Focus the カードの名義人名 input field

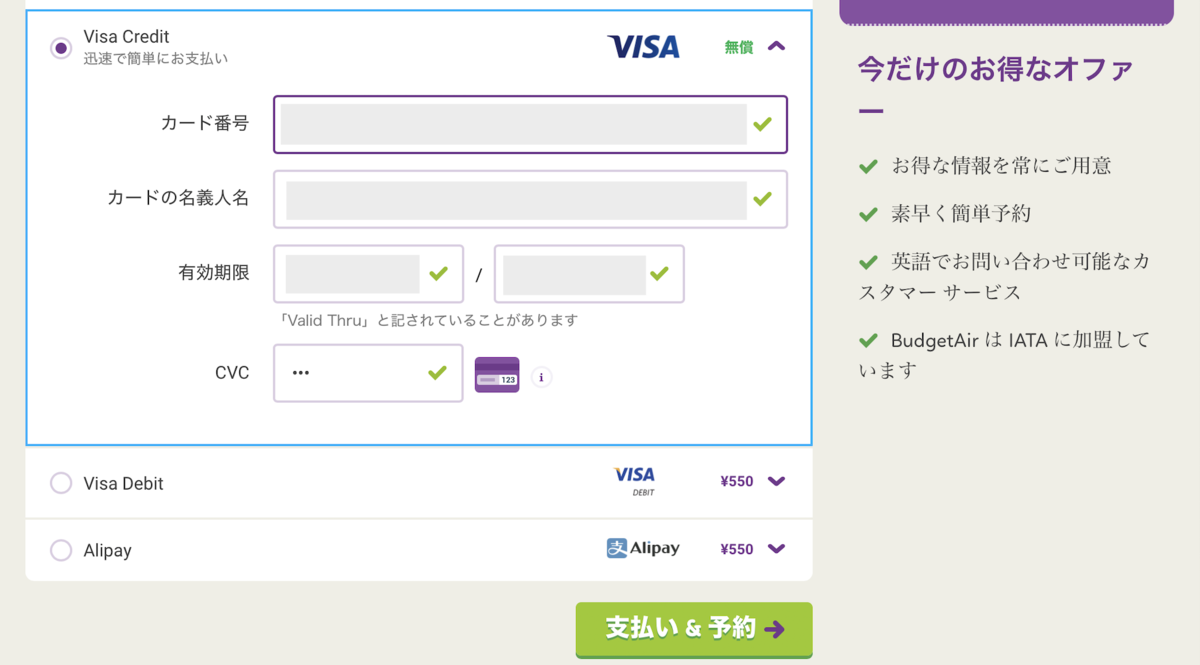pos(515,199)
